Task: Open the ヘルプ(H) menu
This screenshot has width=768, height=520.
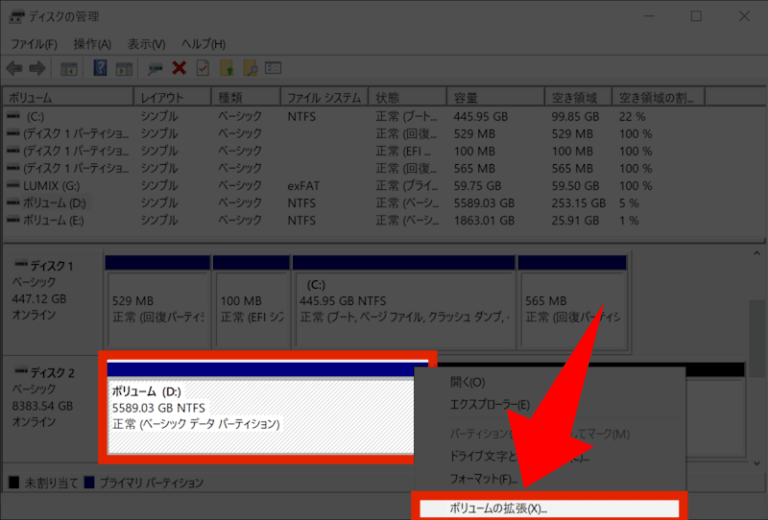Action: coord(203,44)
